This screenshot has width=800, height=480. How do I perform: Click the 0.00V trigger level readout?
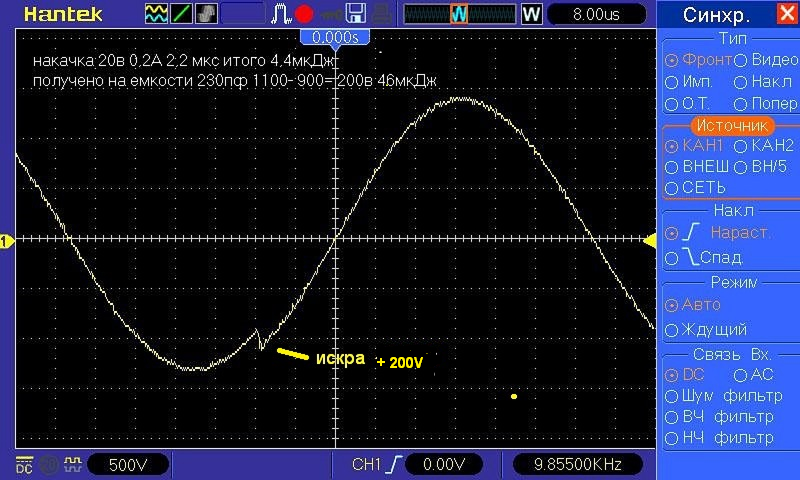pos(444,465)
